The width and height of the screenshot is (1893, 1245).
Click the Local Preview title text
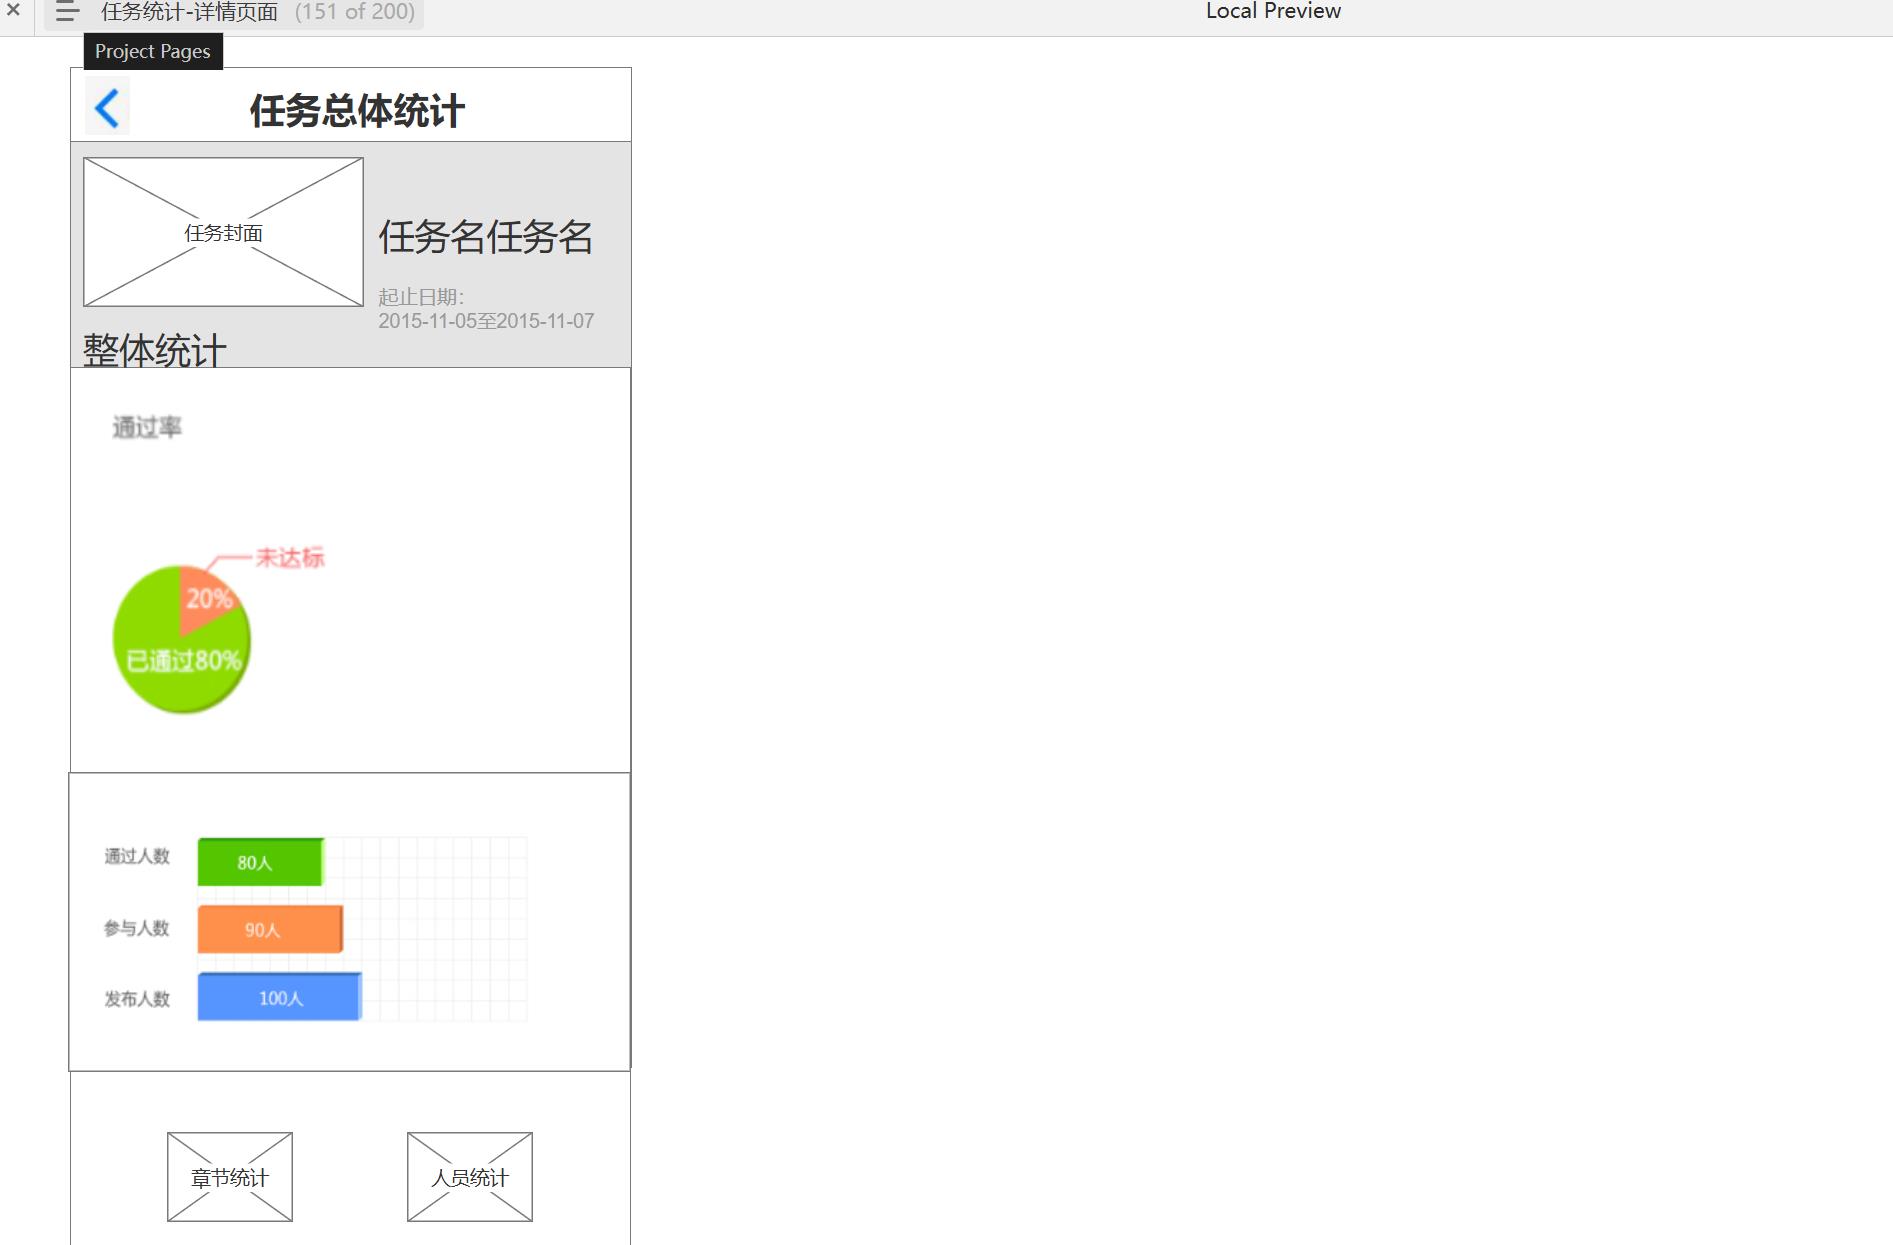1273,11
